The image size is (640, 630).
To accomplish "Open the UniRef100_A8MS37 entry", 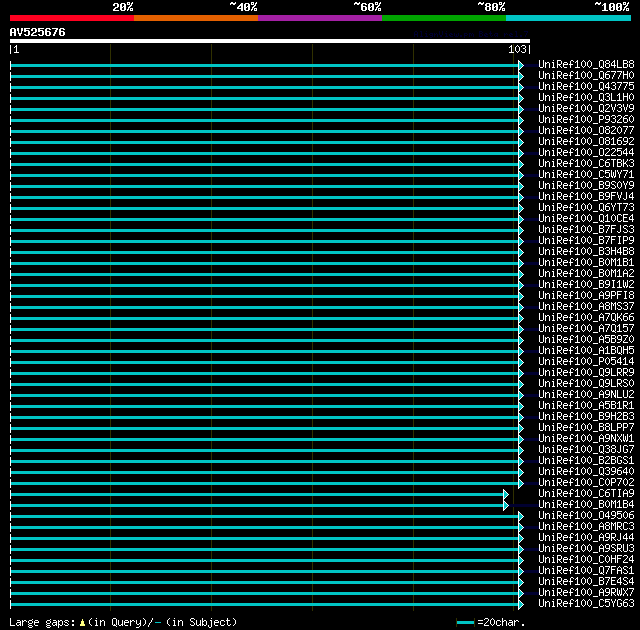I will (x=586, y=307).
